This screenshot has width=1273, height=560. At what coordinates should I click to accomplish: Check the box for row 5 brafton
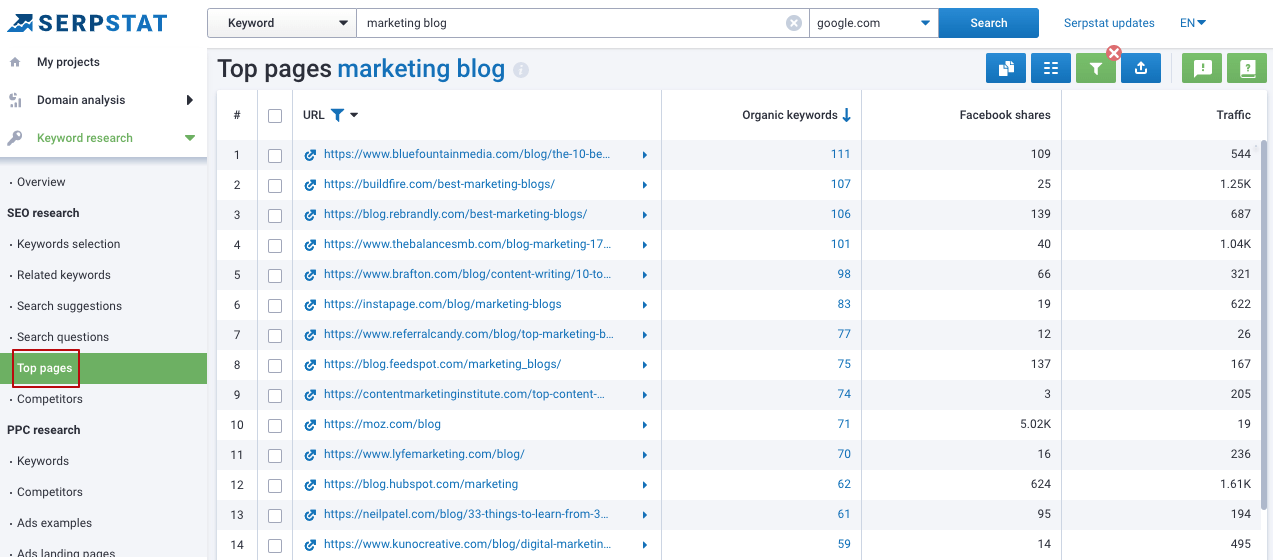(x=275, y=275)
